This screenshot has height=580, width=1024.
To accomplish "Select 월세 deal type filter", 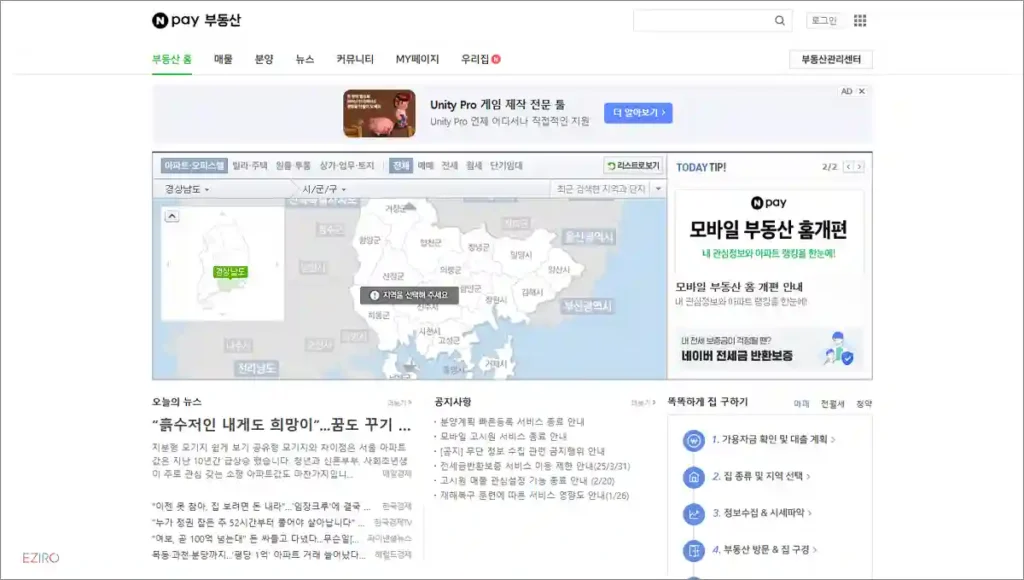I will tap(474, 166).
